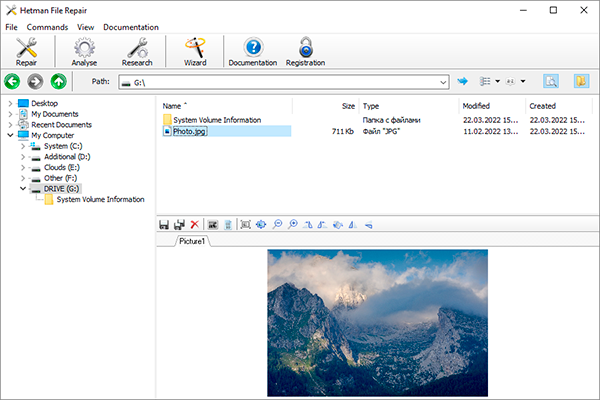Show picture at actual size
This screenshot has height=400, width=600.
coord(246,225)
